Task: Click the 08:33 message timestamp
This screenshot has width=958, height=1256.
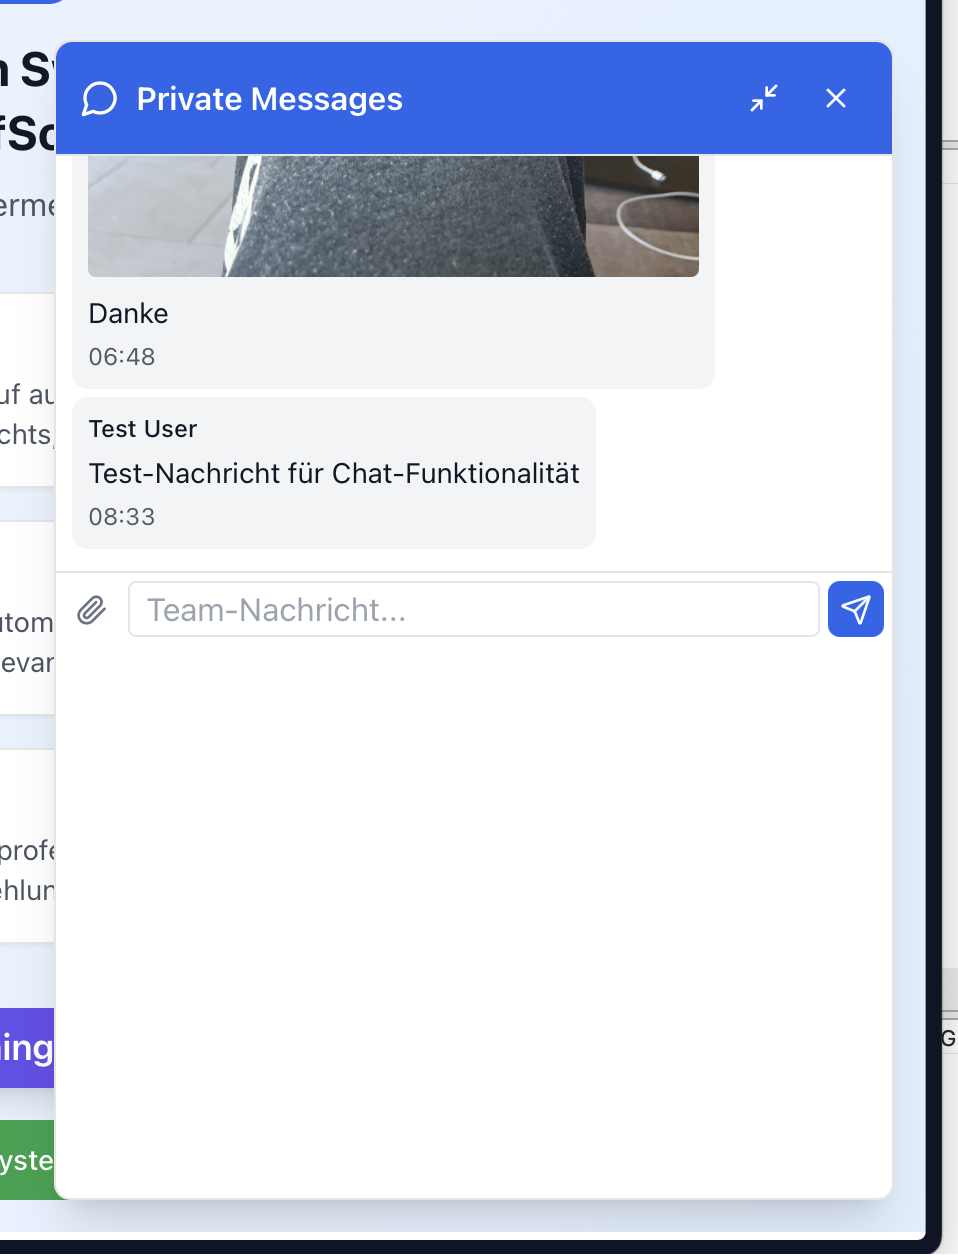Action: coord(122,517)
